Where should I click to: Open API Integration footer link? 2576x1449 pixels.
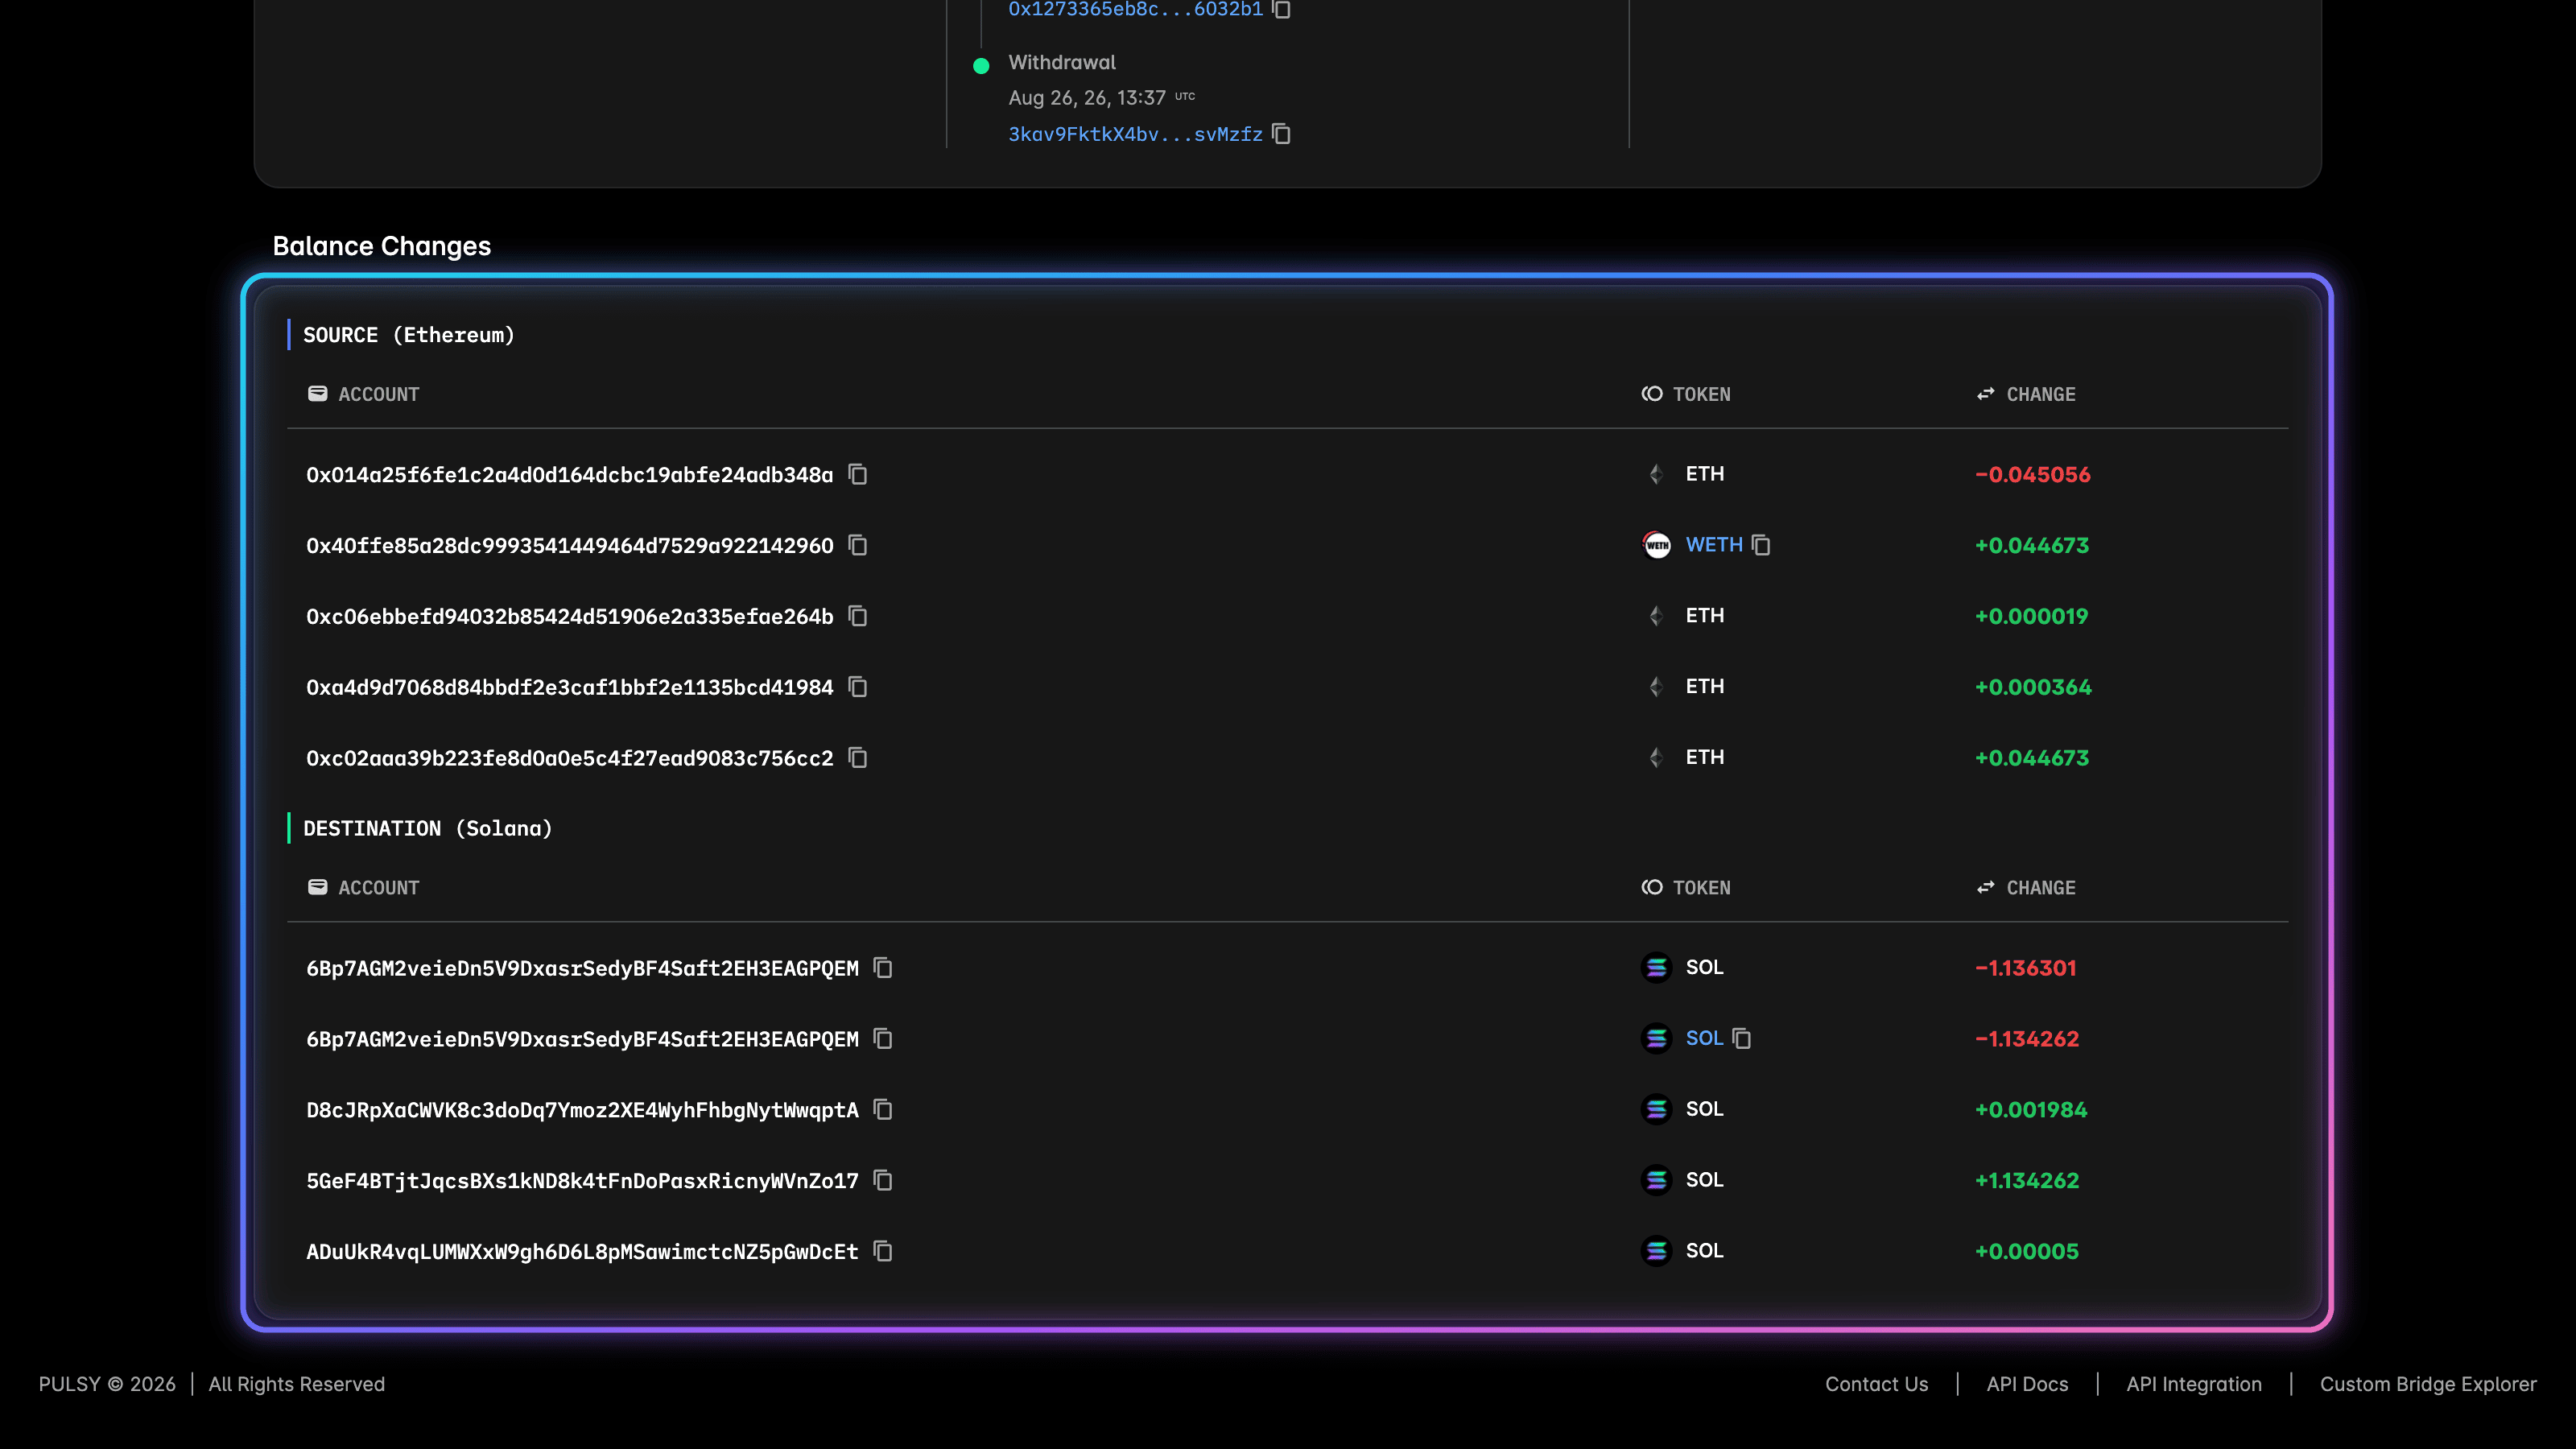[x=2194, y=1384]
